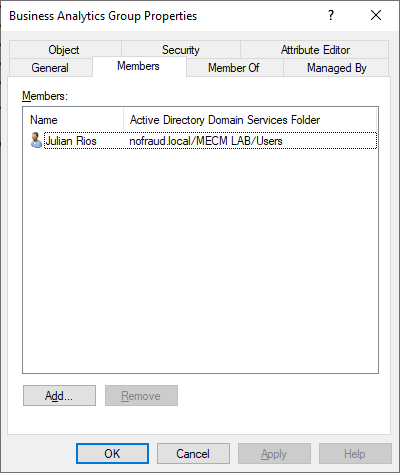Screen dimensions: 400x473
Task: Switch to the Security tab
Action: click(x=181, y=50)
